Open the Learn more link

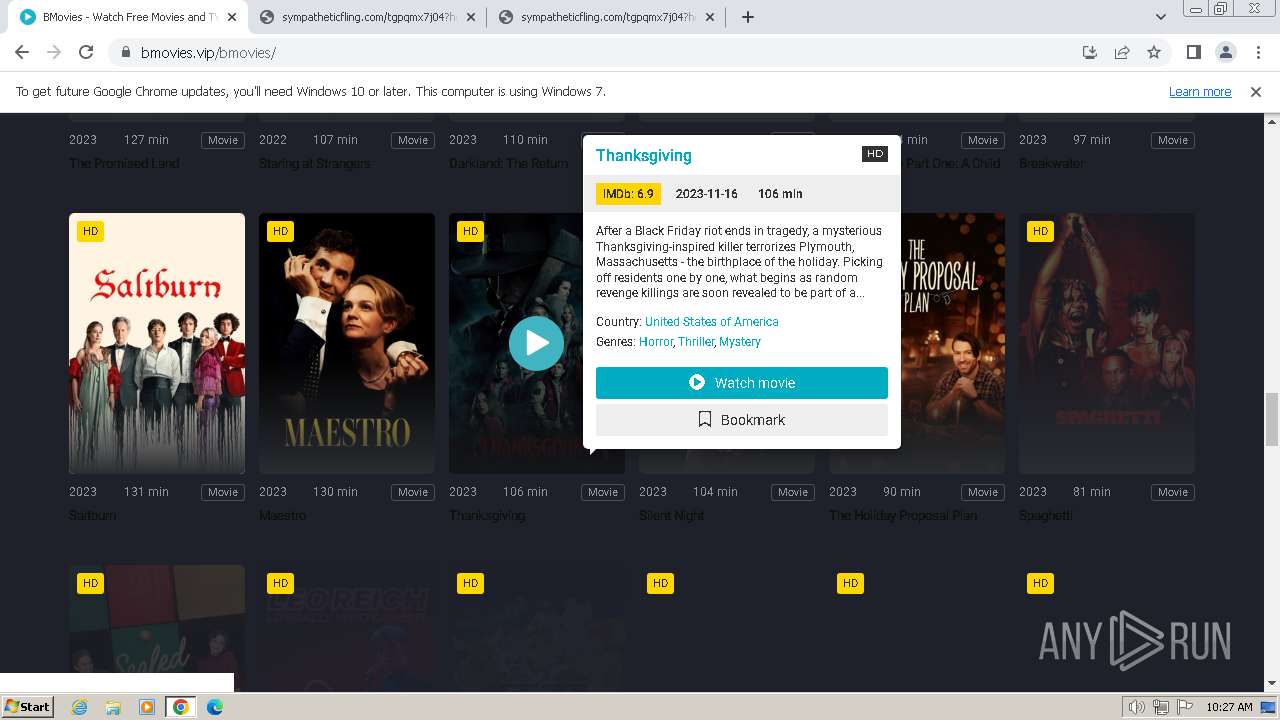tap(1200, 91)
